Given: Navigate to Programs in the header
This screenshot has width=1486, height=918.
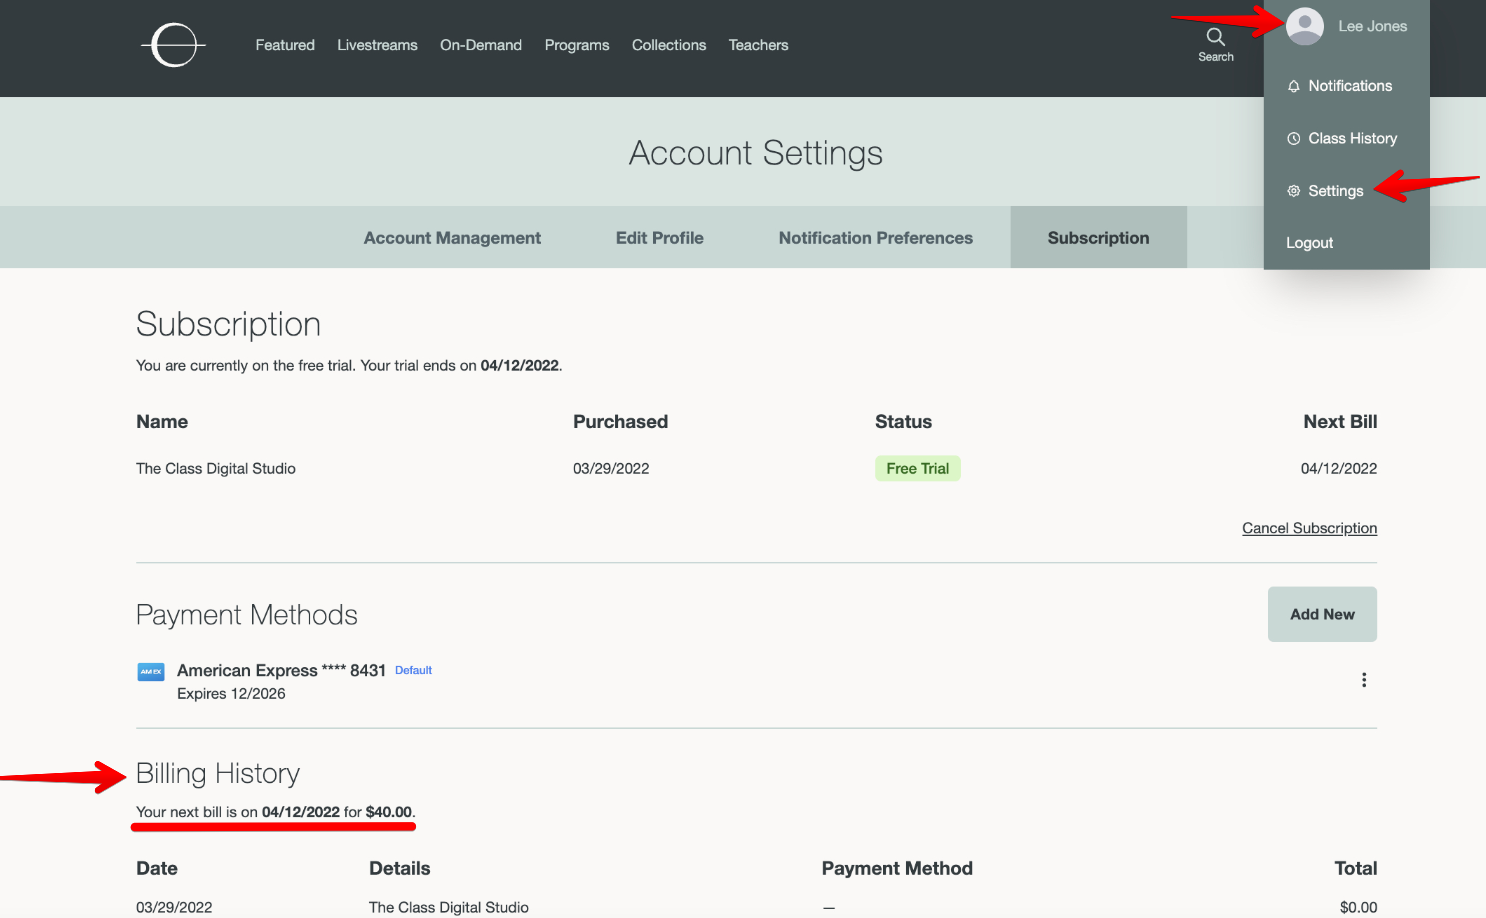Looking at the screenshot, I should (577, 45).
